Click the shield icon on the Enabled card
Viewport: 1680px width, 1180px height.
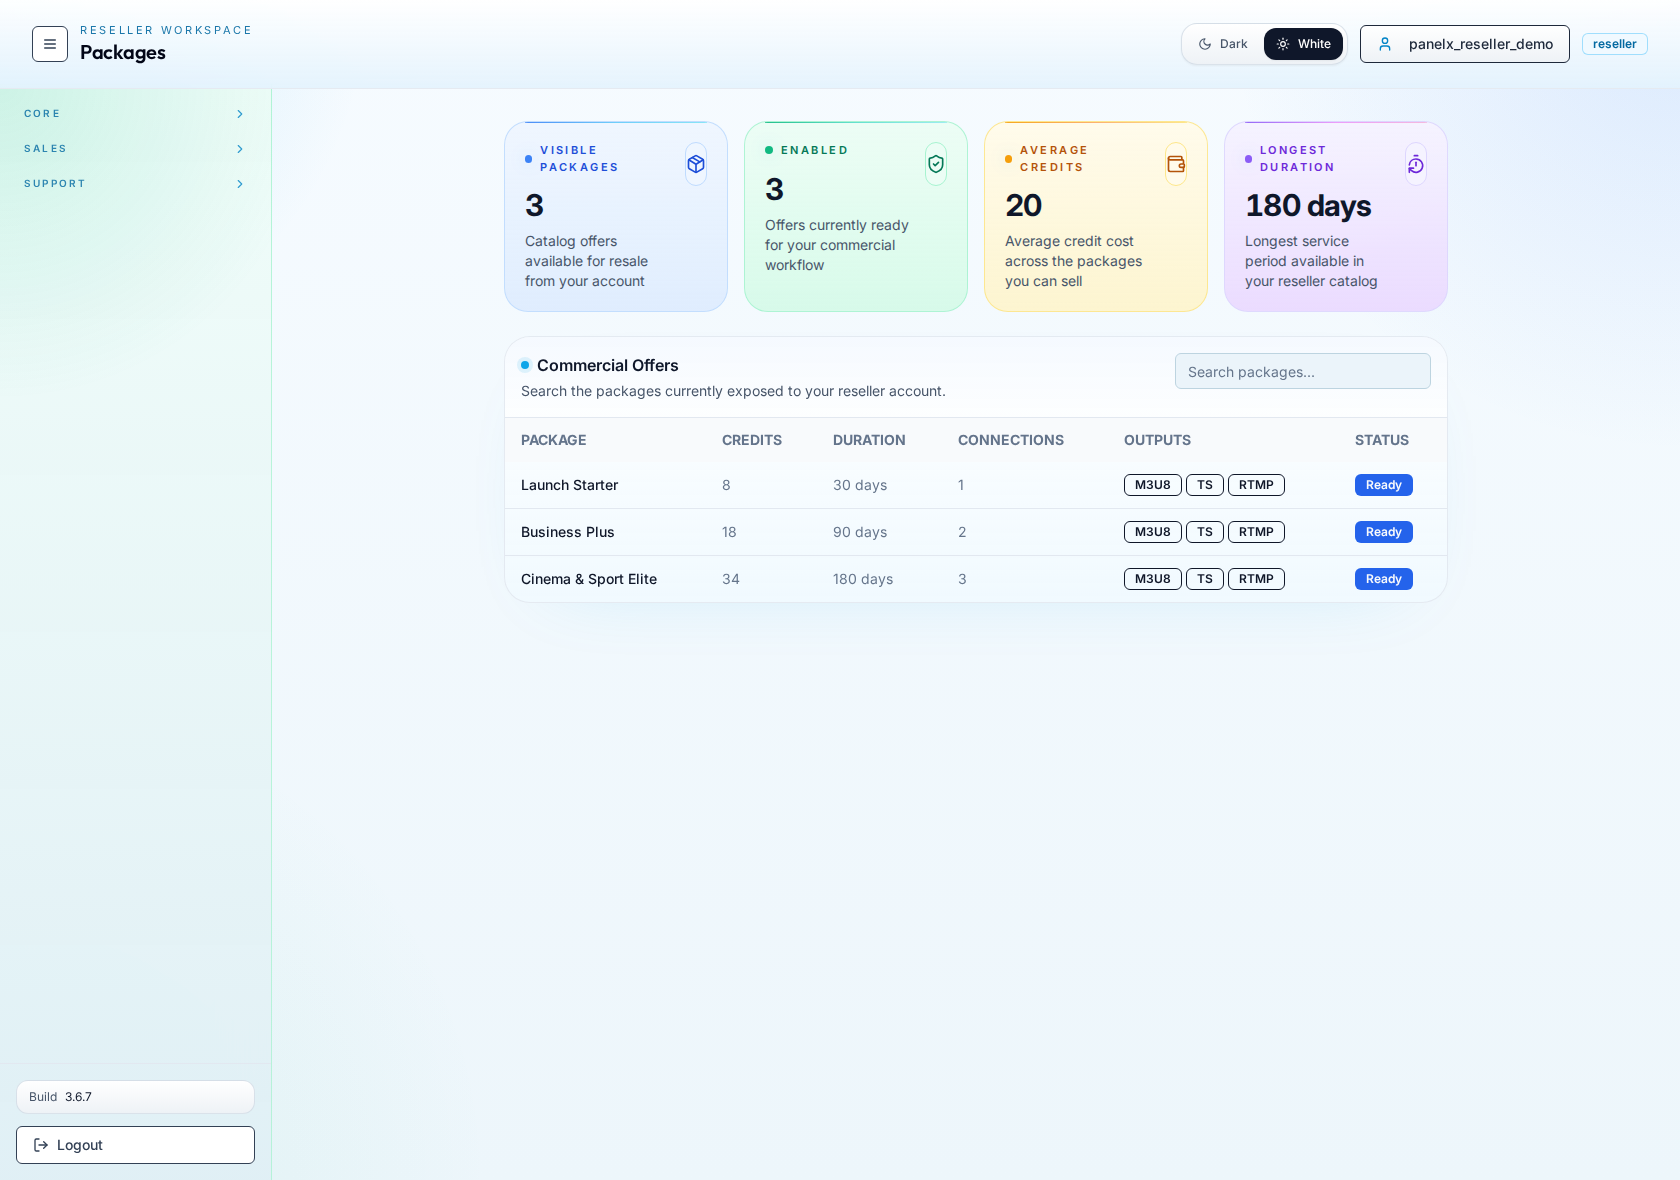tap(935, 164)
